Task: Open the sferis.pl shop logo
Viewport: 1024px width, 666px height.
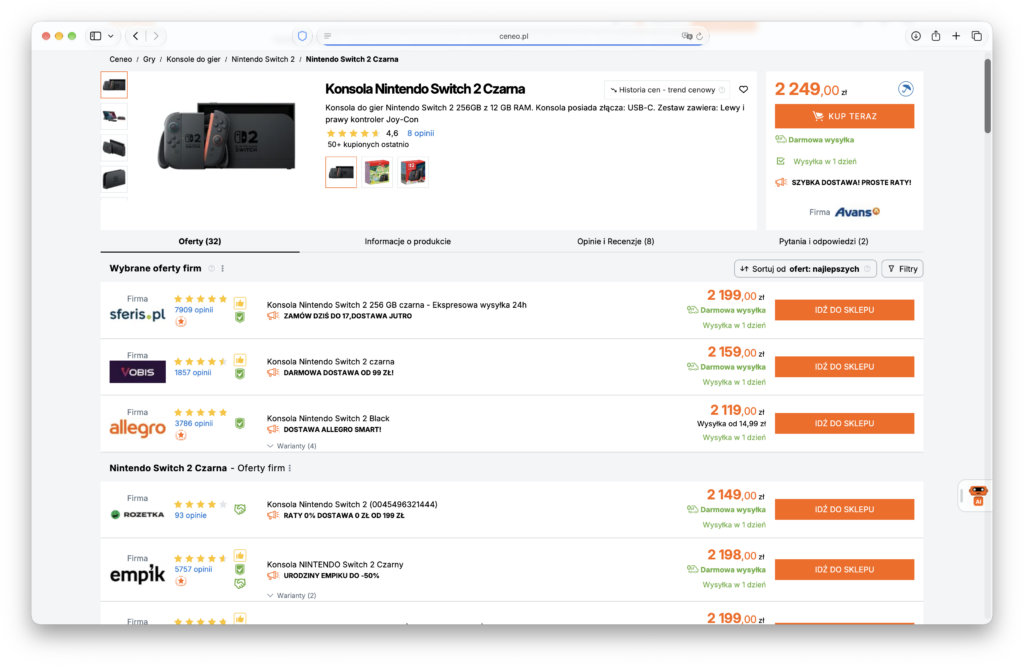Action: coord(137,315)
